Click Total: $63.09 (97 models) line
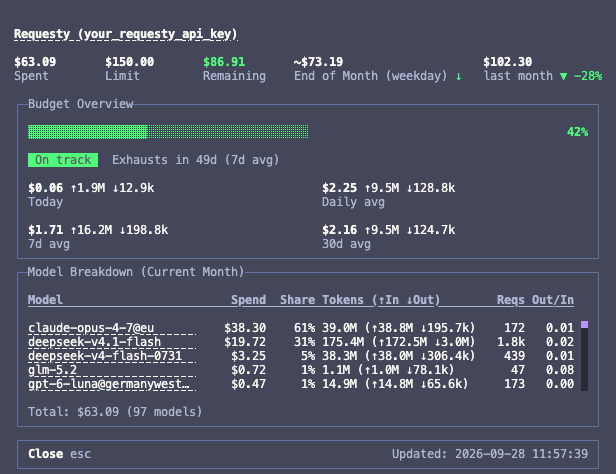Viewport: 616px width, 474px height. pyautogui.click(x=115, y=412)
